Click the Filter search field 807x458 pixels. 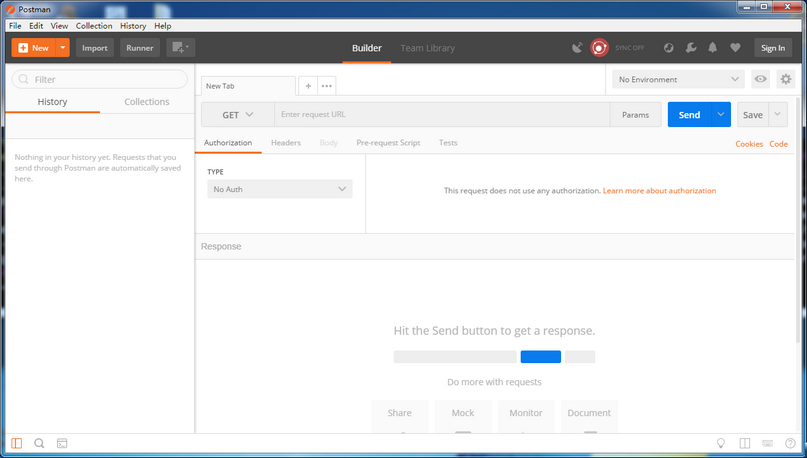(100, 79)
